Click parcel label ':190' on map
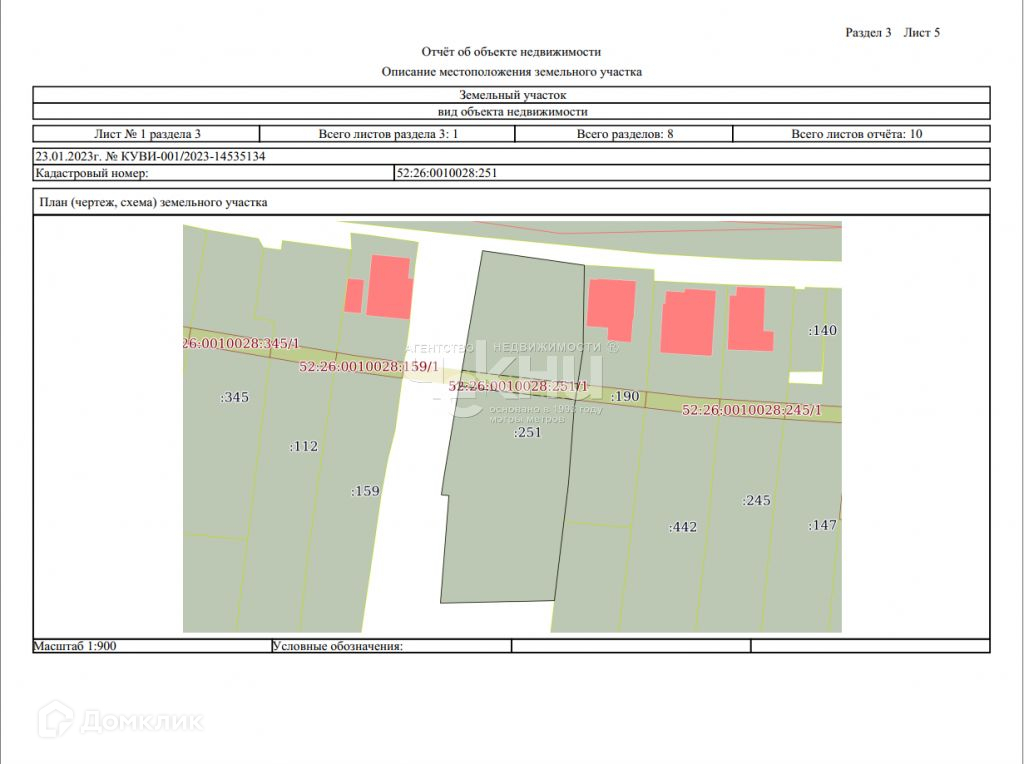Screen dimensions: 1024x764 point(625,396)
